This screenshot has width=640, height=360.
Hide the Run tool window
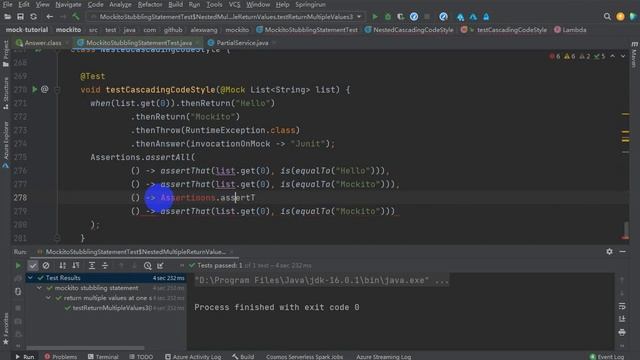(622, 251)
